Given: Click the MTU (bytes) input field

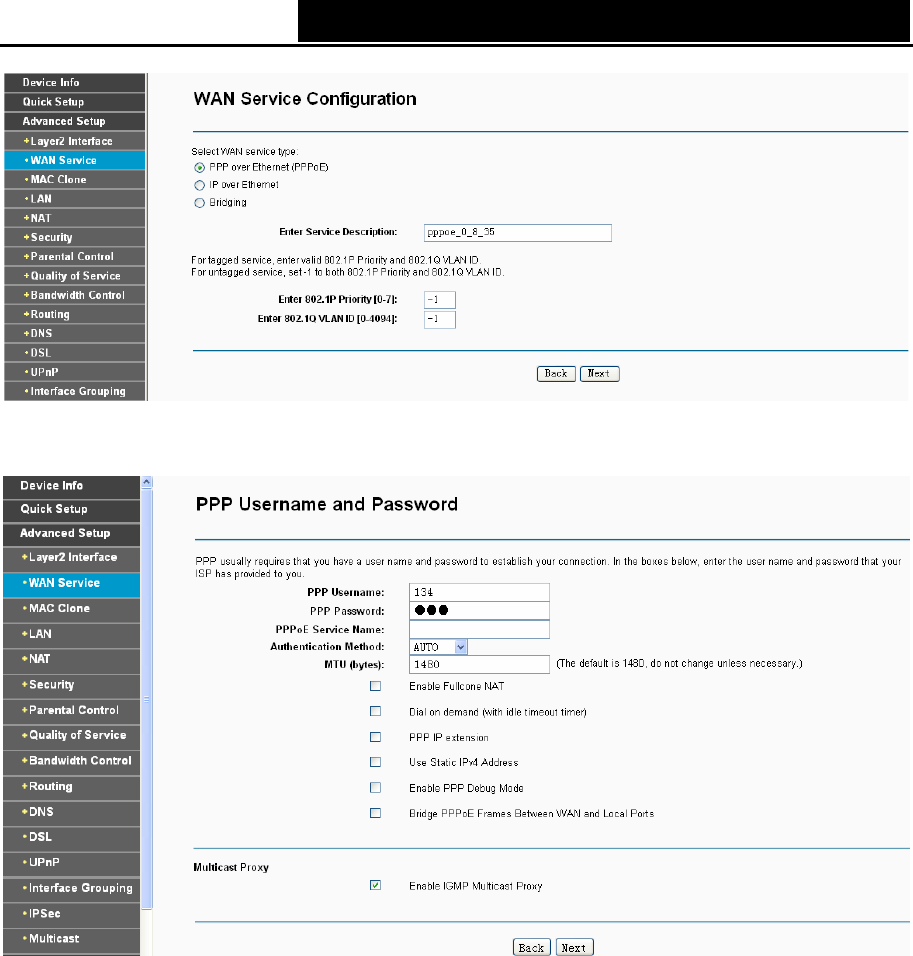Looking at the screenshot, I should pyautogui.click(x=479, y=665).
